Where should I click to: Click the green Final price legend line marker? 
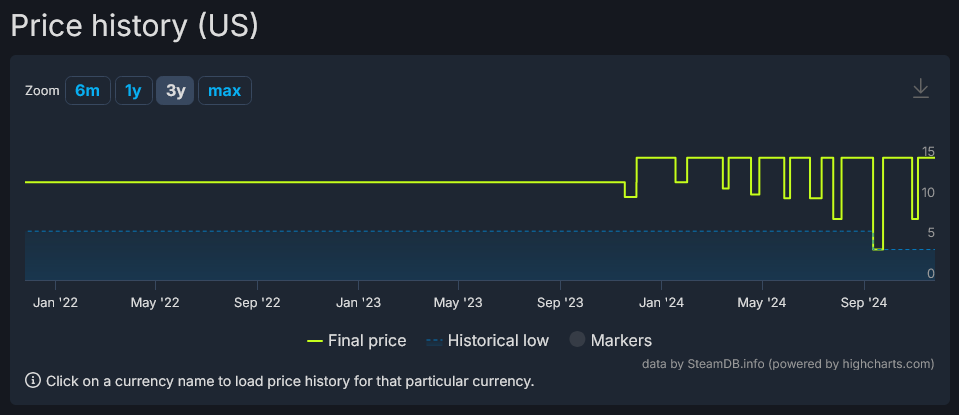(315, 341)
